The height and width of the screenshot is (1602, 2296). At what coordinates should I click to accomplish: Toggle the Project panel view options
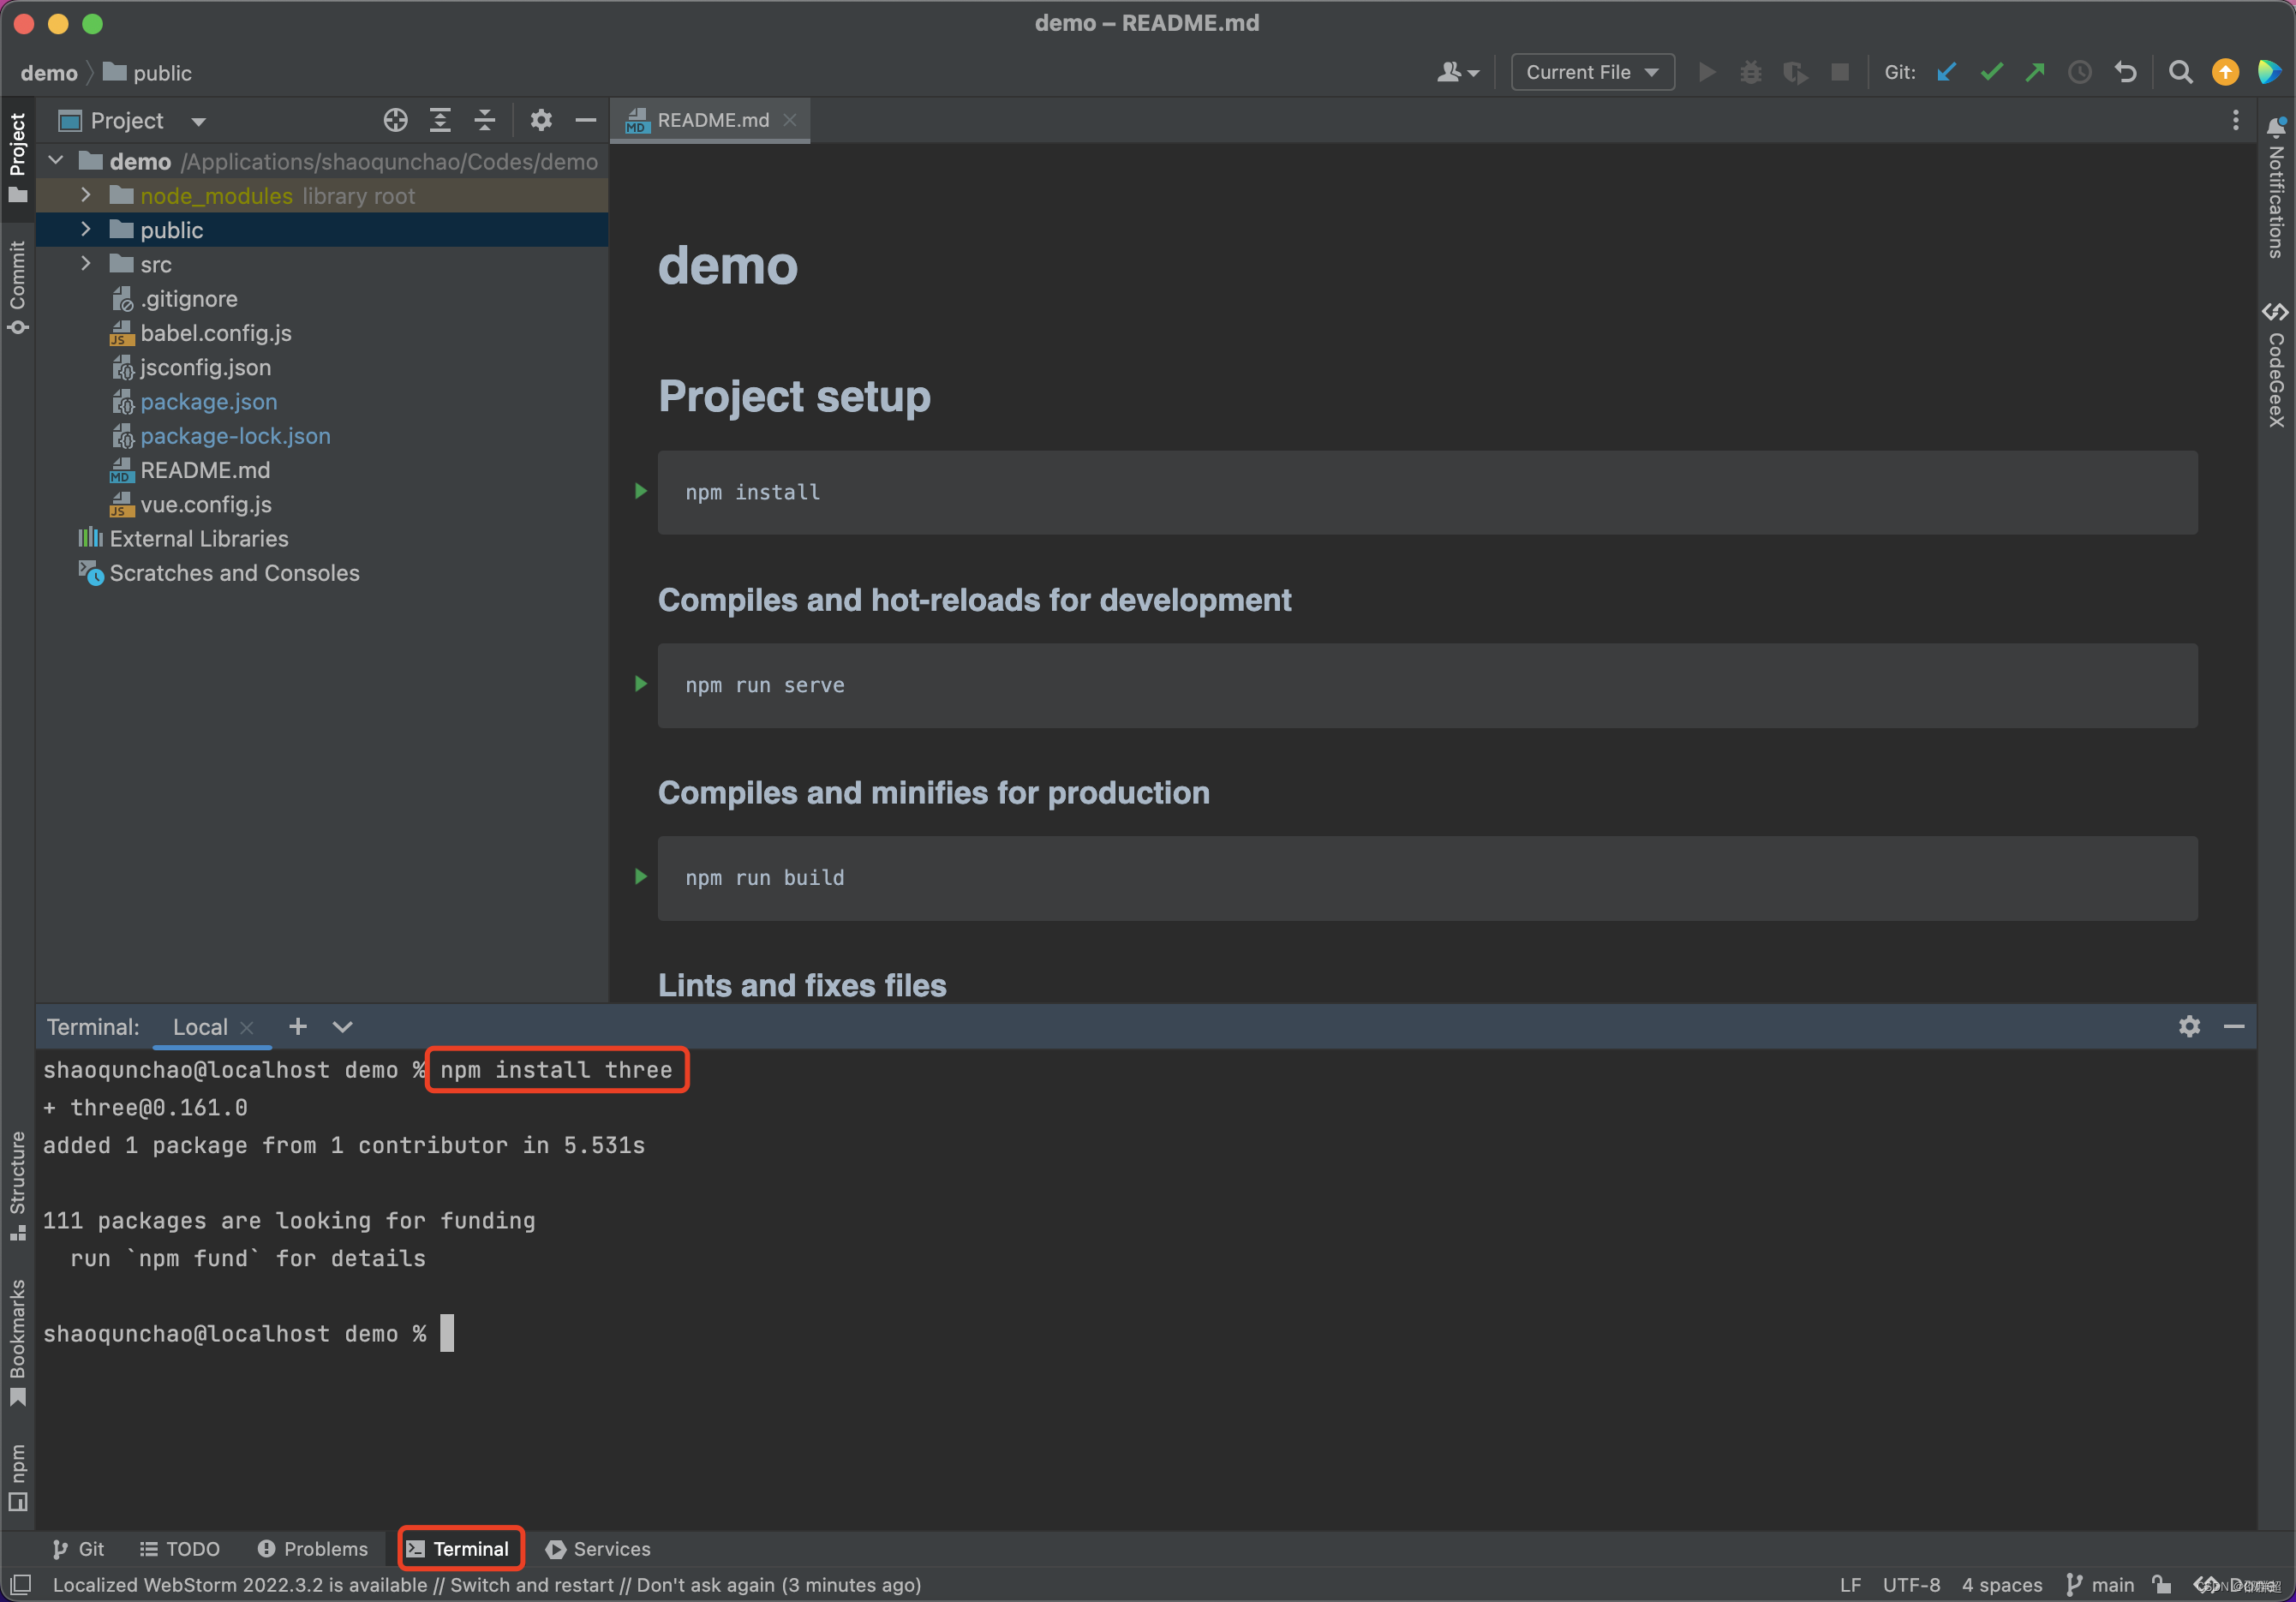pyautogui.click(x=542, y=119)
